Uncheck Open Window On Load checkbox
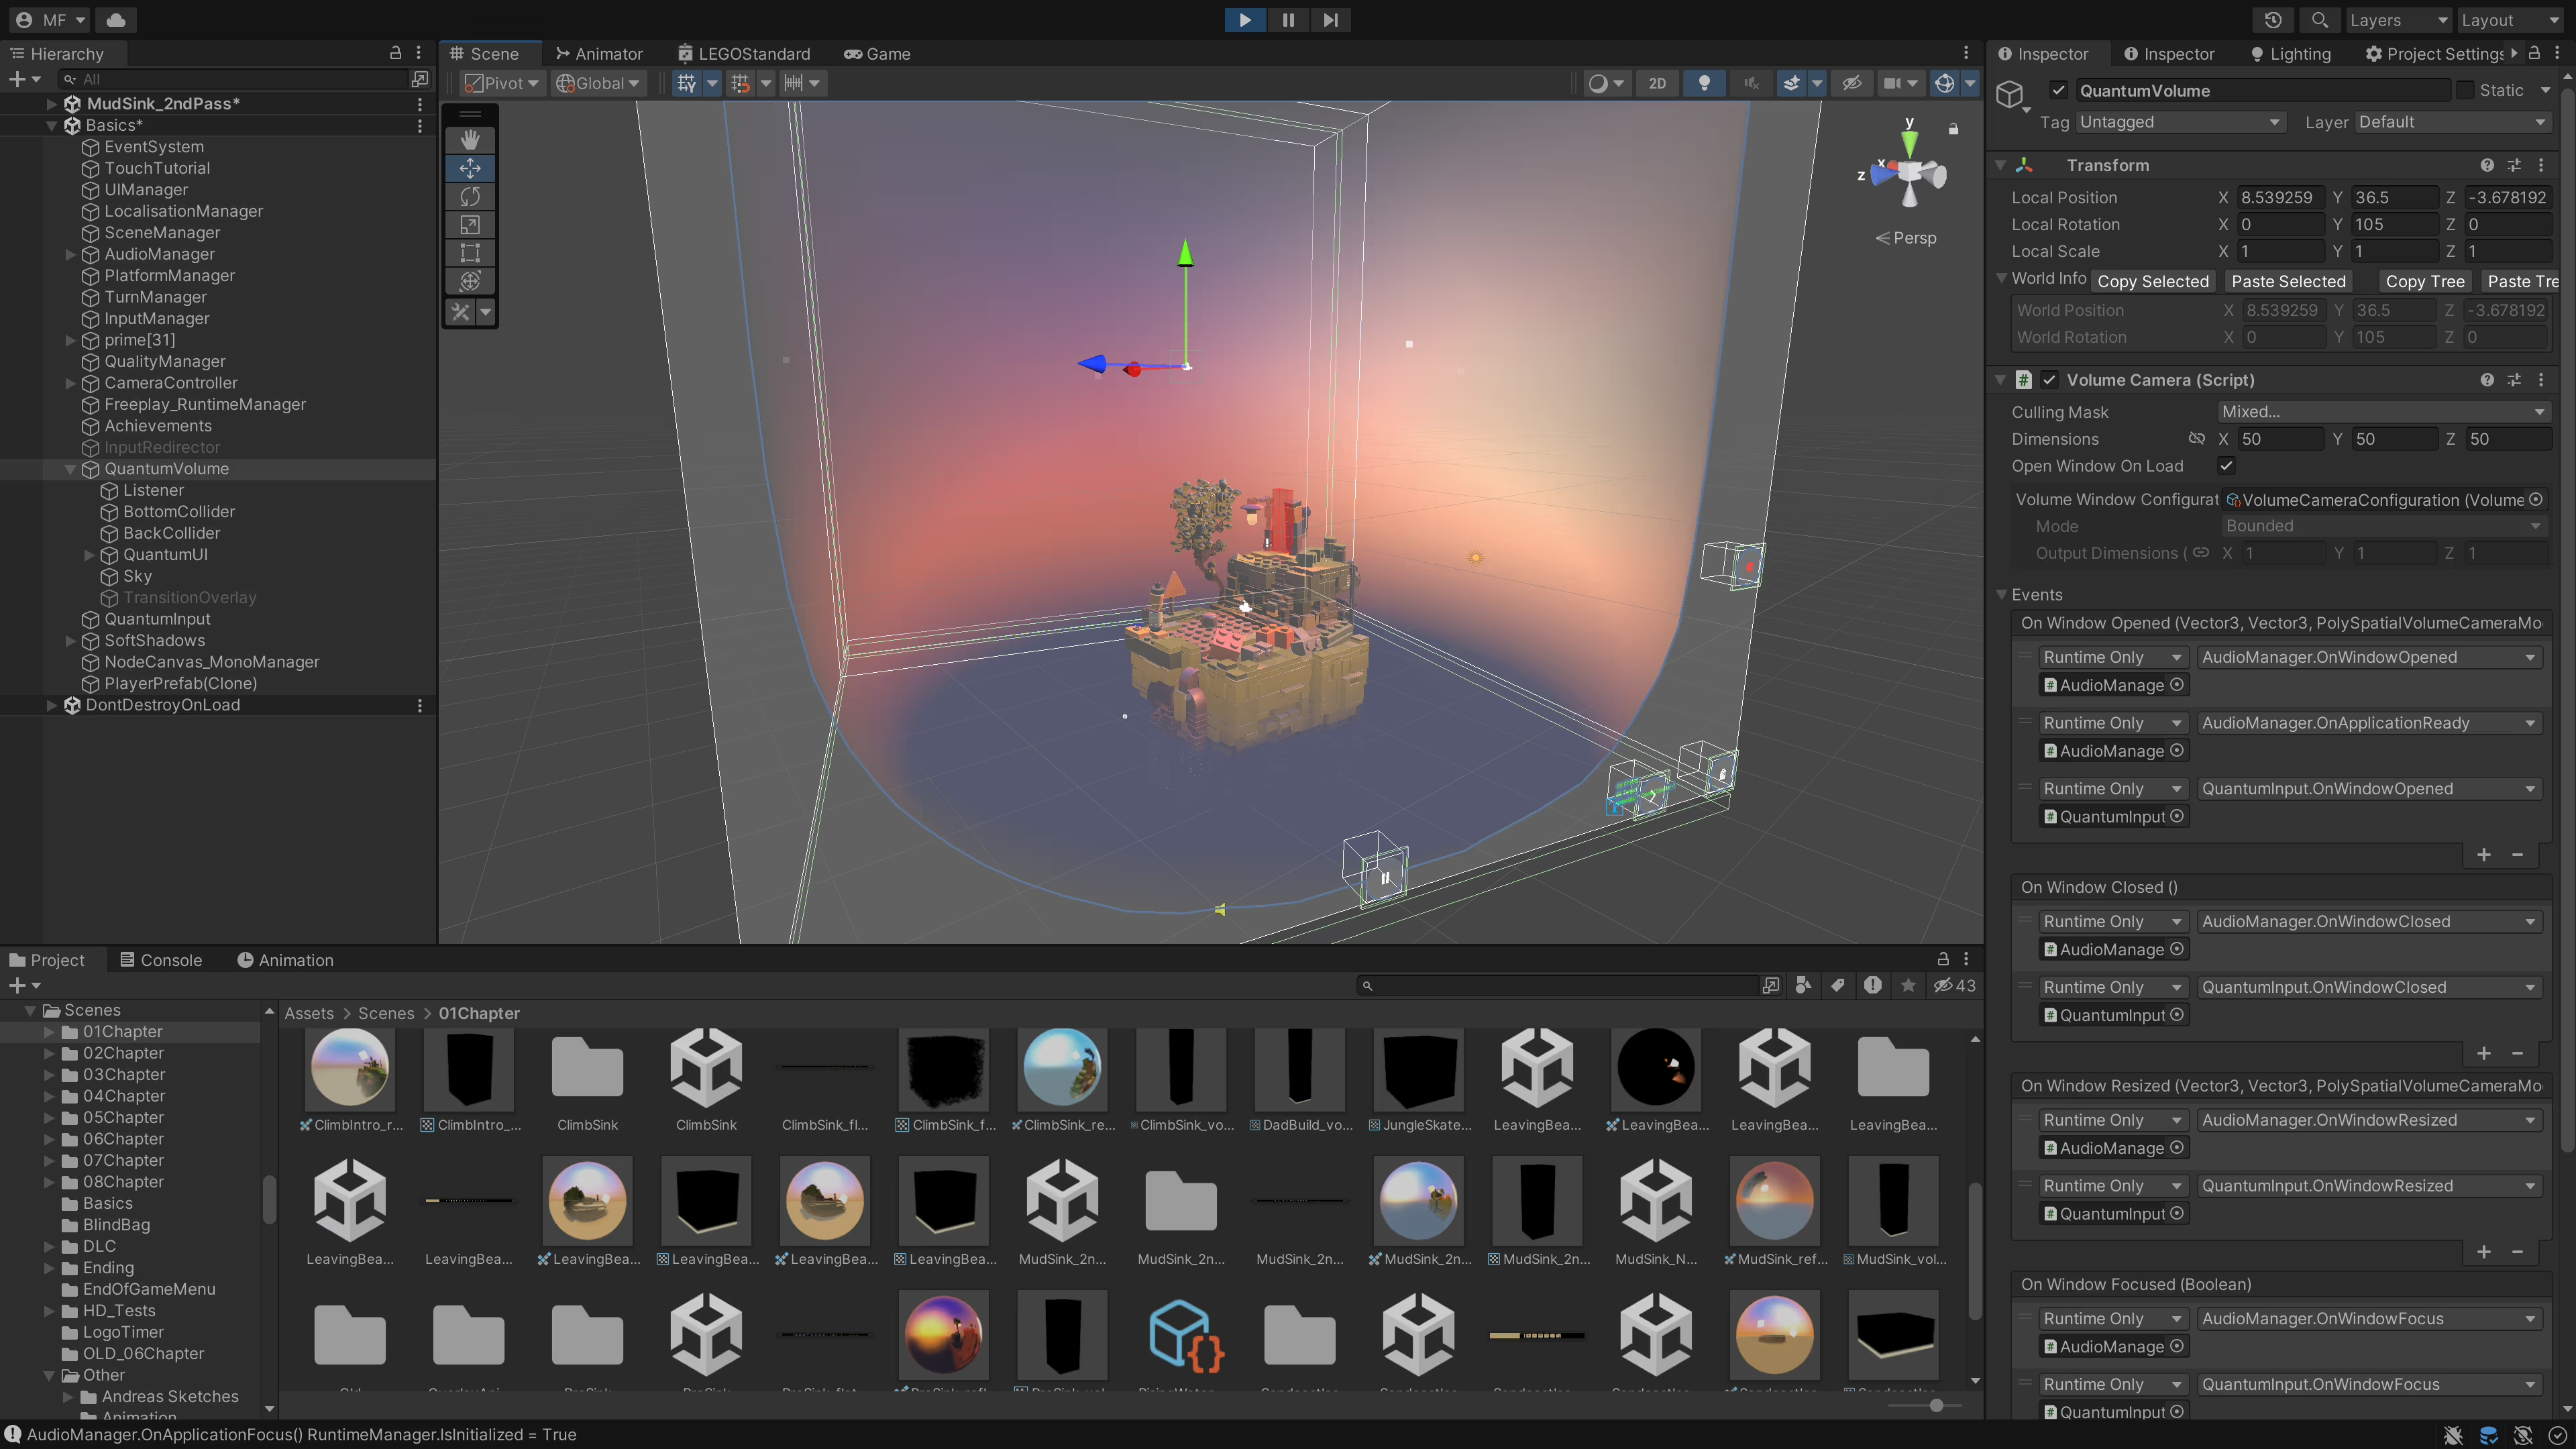 click(x=2226, y=466)
